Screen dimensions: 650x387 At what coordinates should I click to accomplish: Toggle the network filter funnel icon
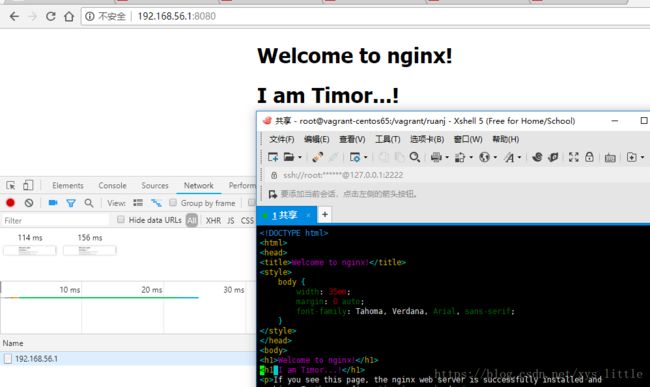(71, 203)
